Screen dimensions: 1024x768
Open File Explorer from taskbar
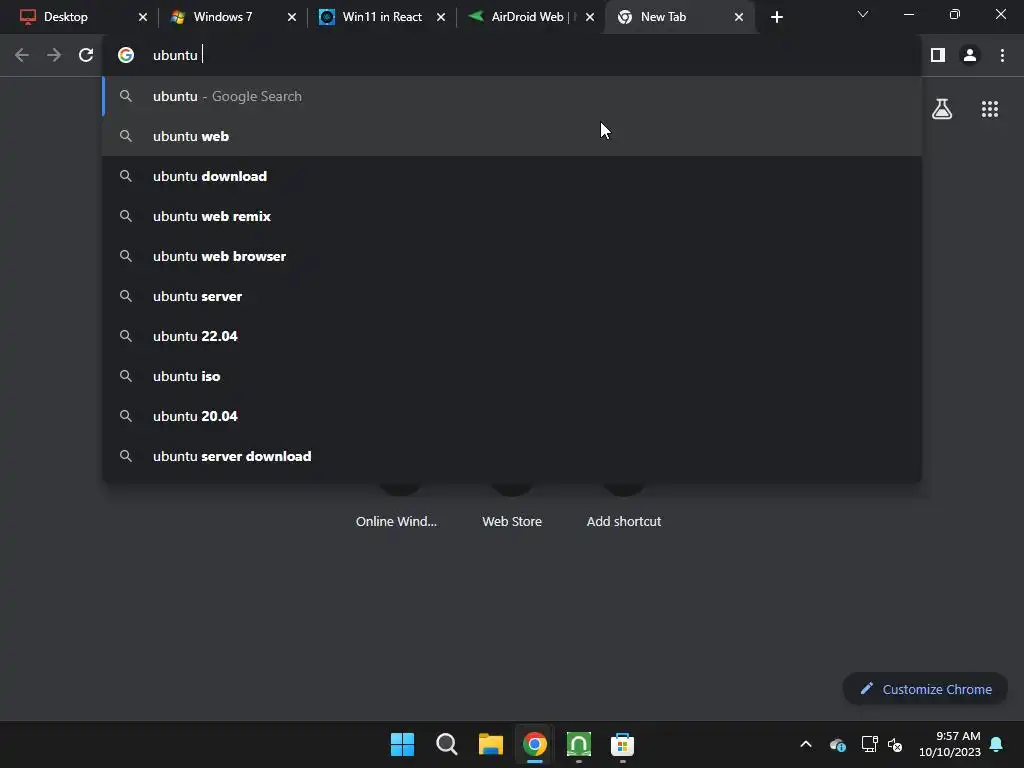490,744
